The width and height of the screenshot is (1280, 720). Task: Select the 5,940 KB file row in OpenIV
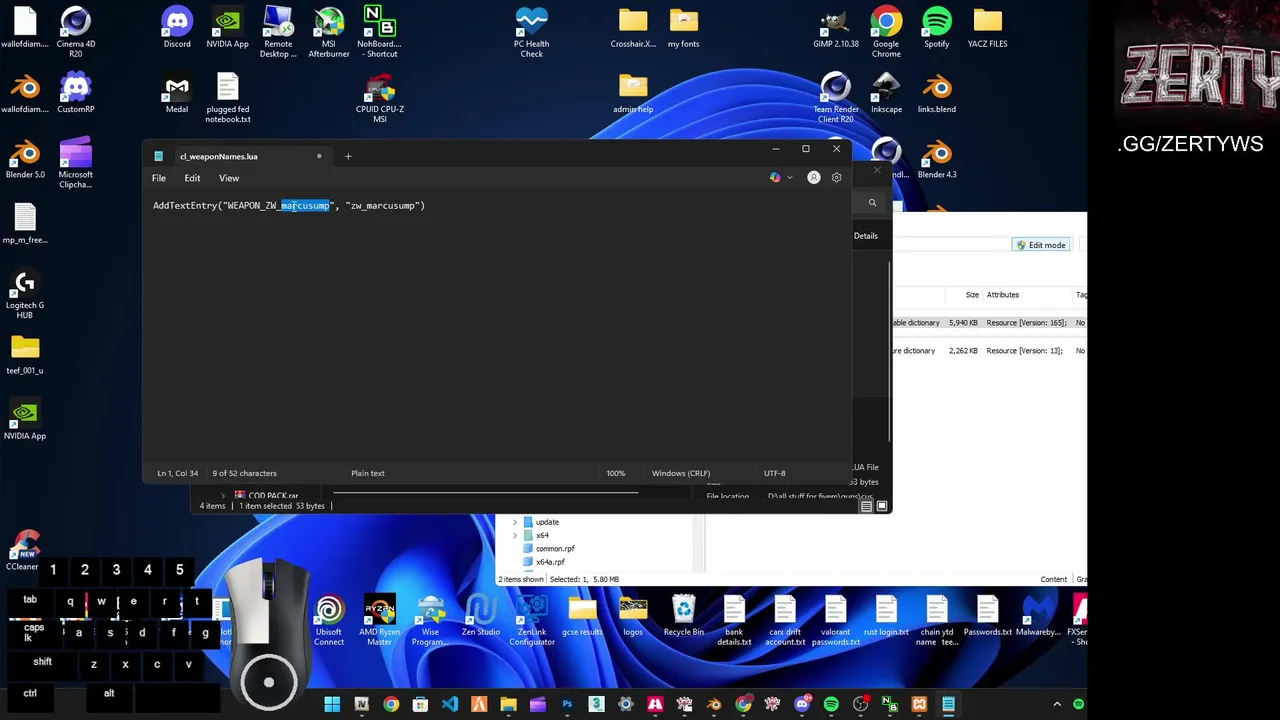click(x=988, y=323)
